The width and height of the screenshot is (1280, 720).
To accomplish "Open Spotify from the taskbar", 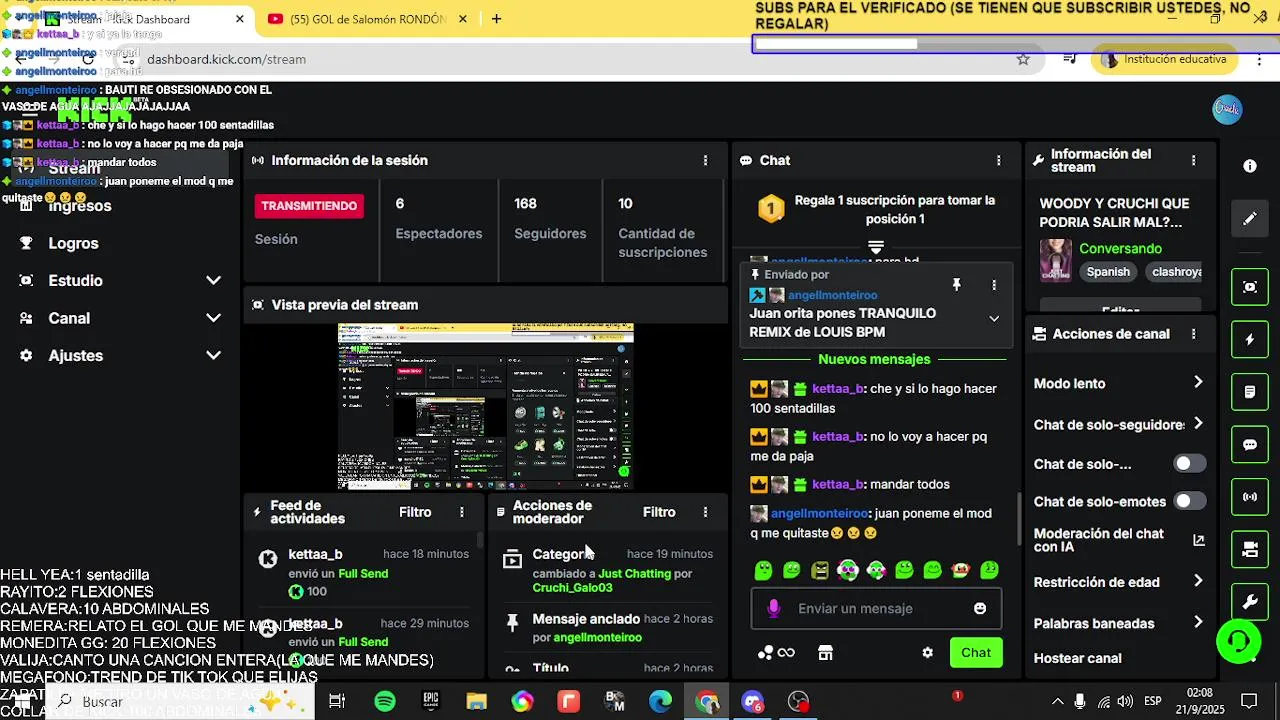I will point(385,702).
